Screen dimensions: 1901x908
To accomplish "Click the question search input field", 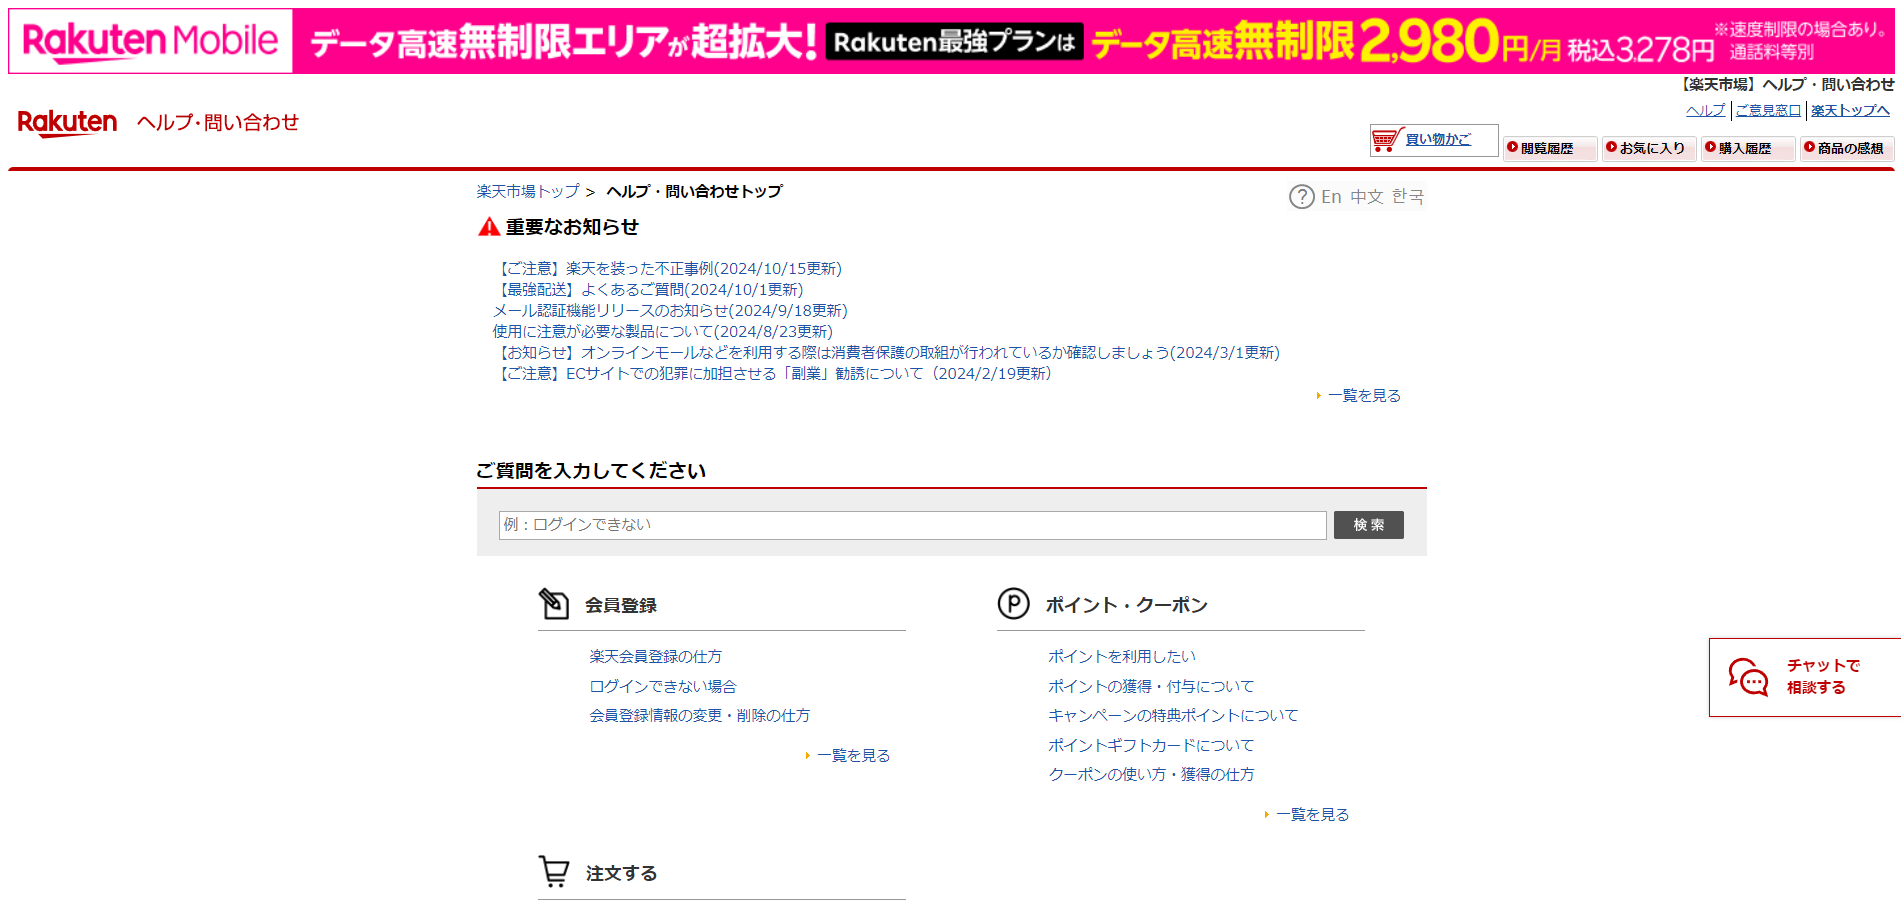I will (912, 525).
